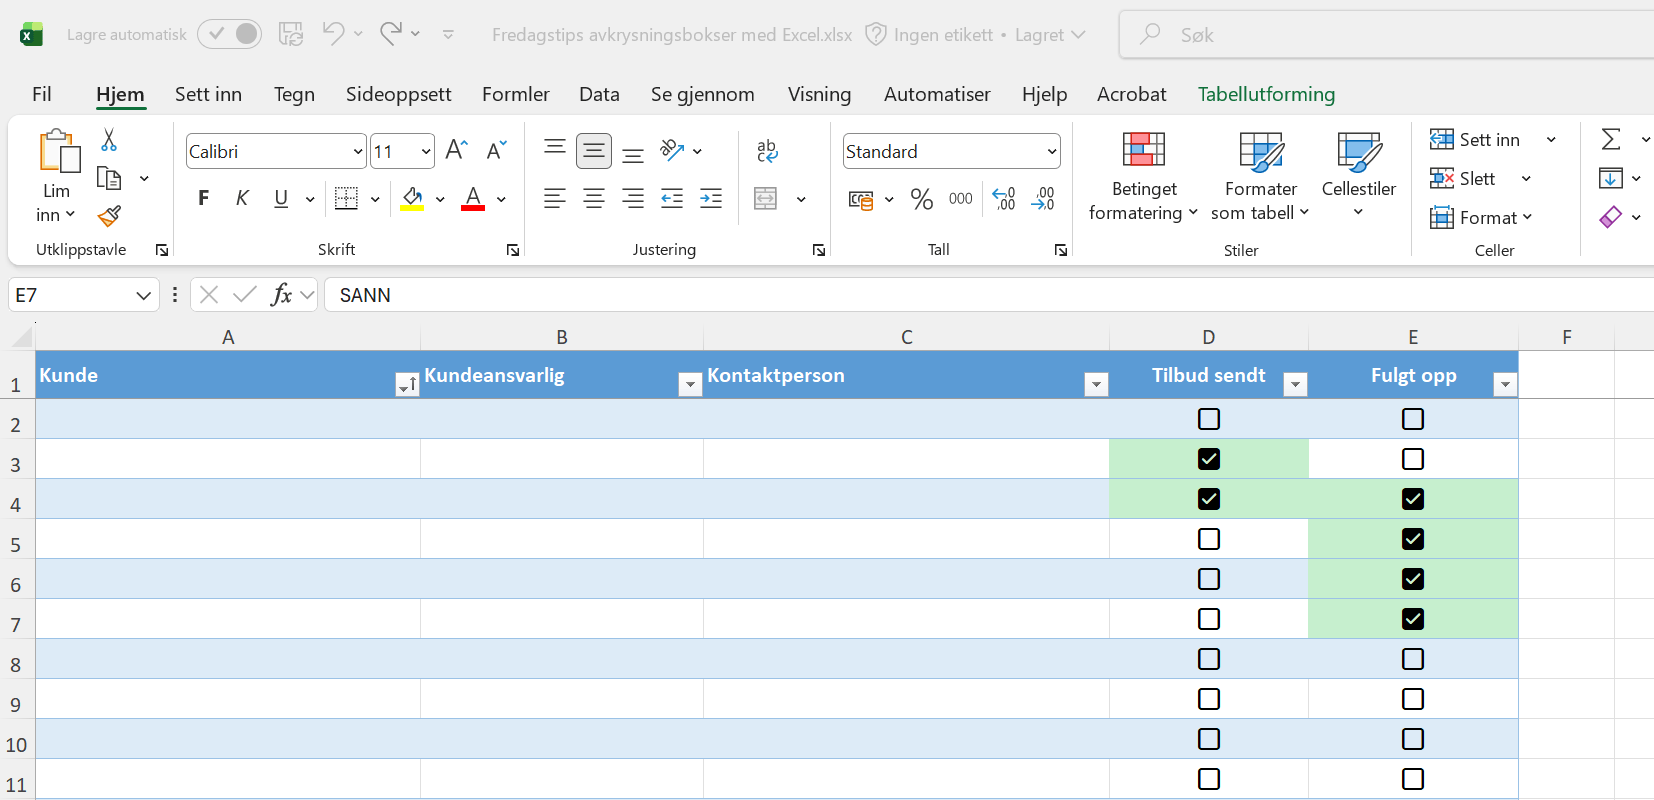Click the Cut scissors icon
This screenshot has height=800, width=1654.
(109, 140)
